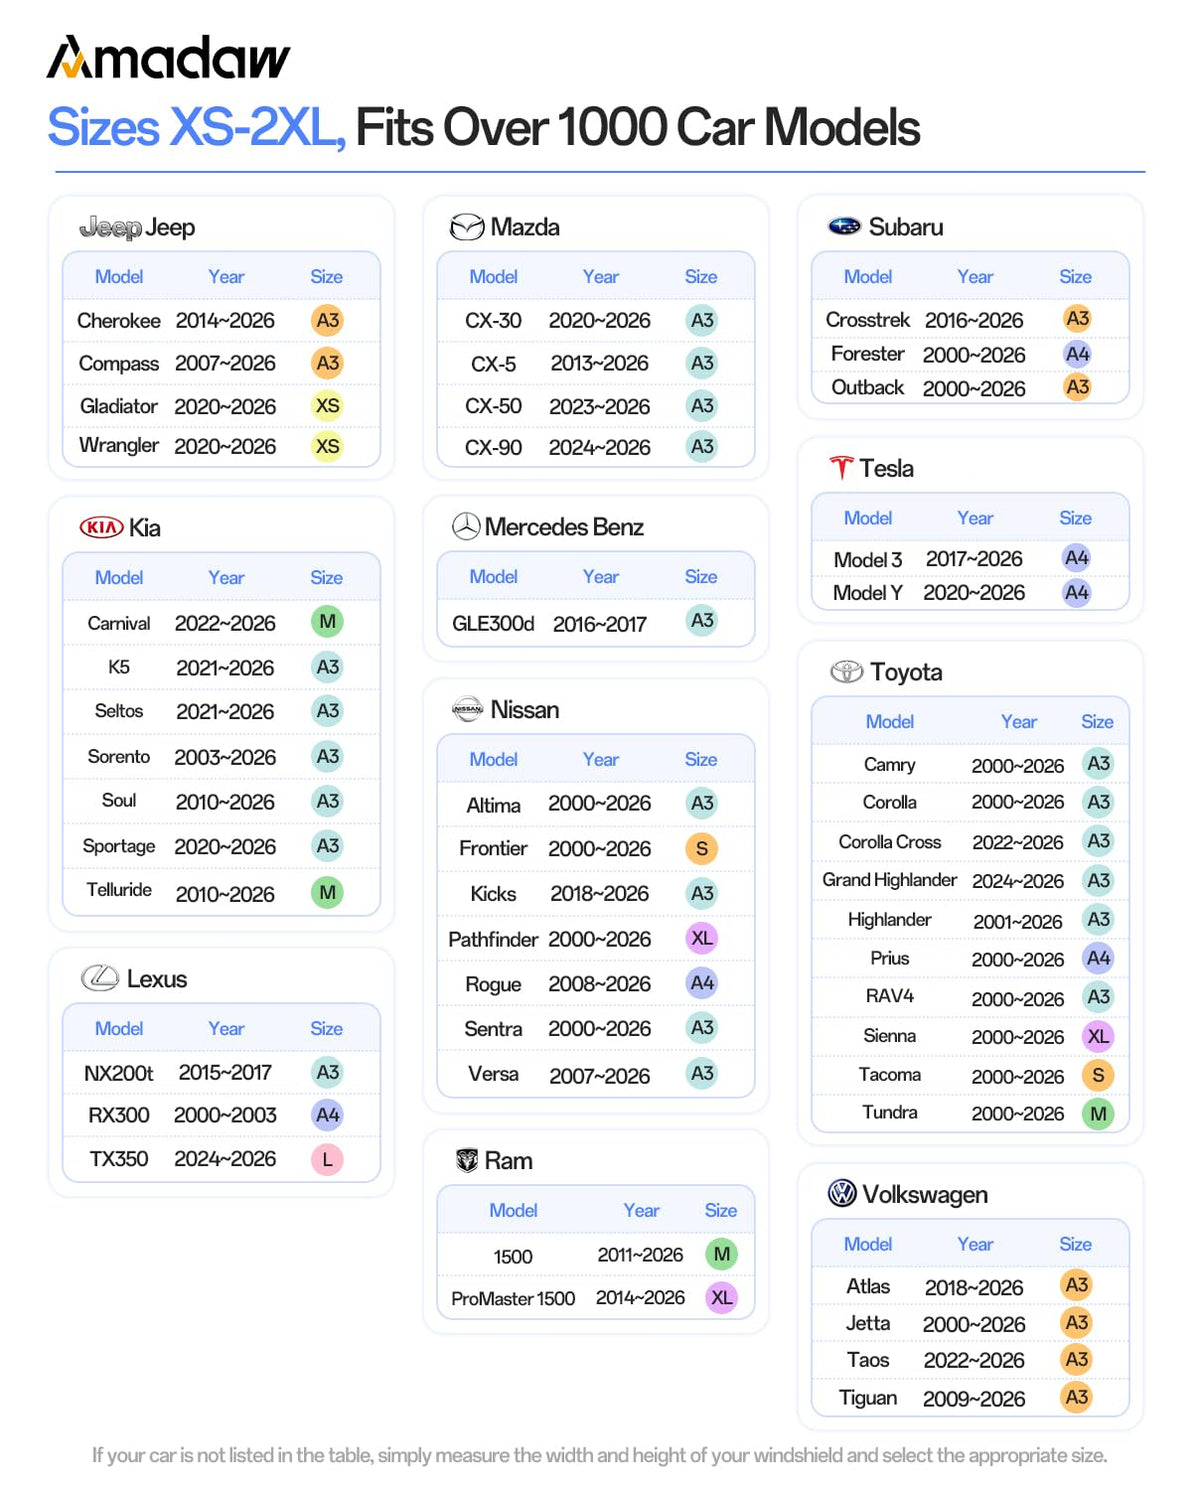Click the Nissan brand logo
The width and height of the screenshot is (1200, 1490).
467,709
